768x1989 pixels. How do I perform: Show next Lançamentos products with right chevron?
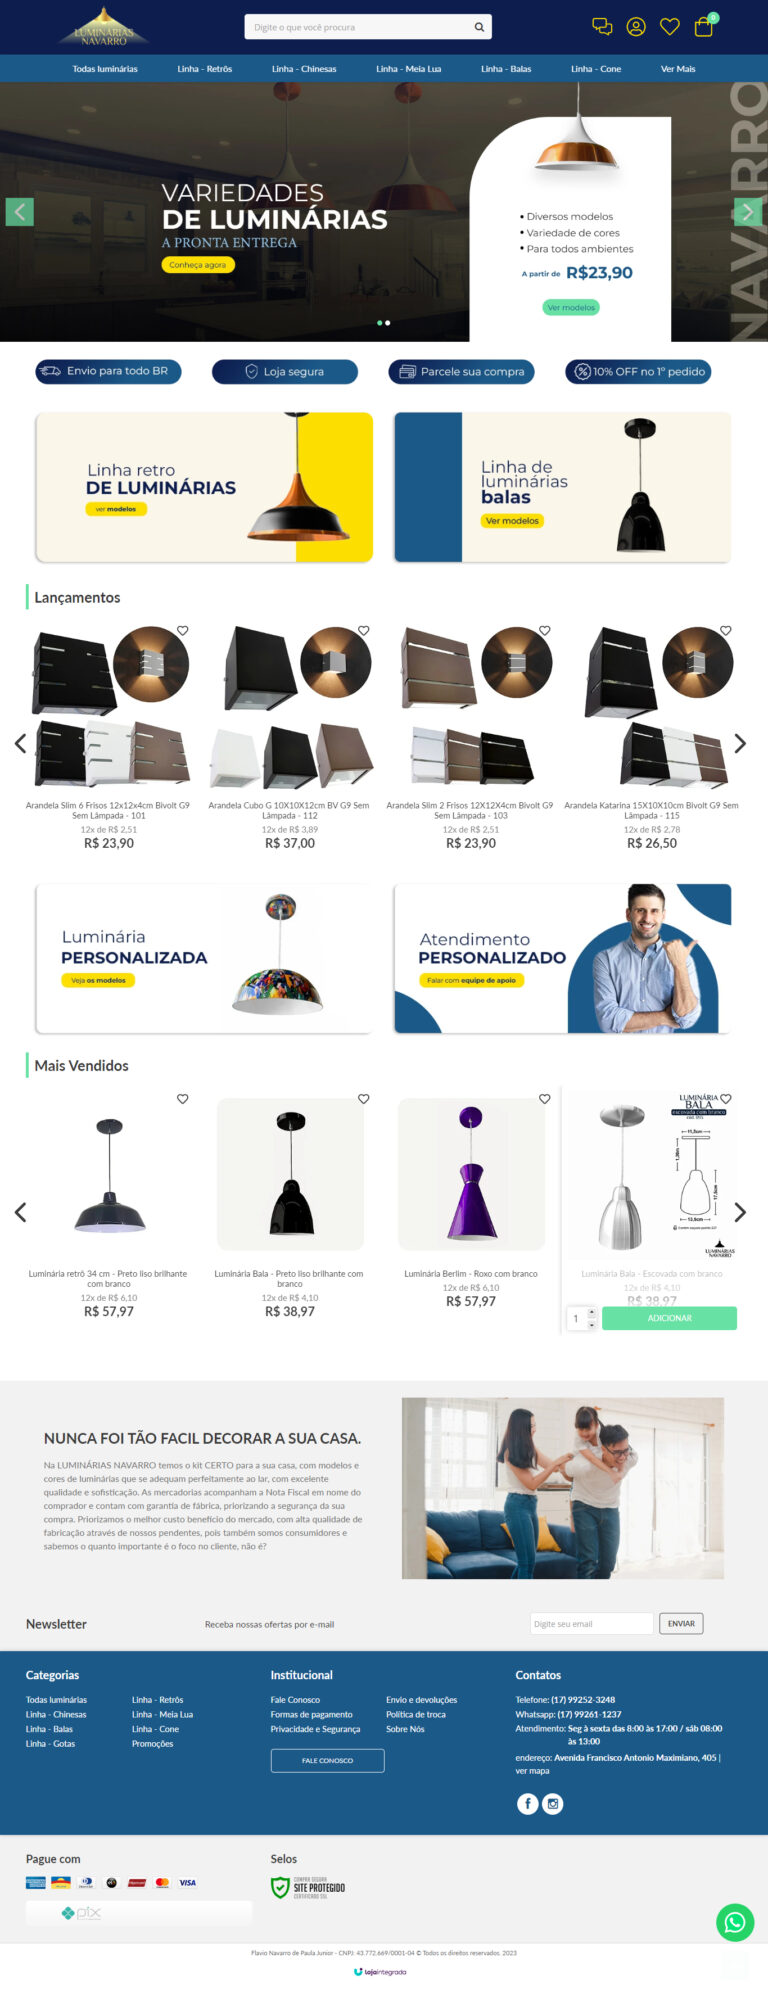click(x=740, y=743)
